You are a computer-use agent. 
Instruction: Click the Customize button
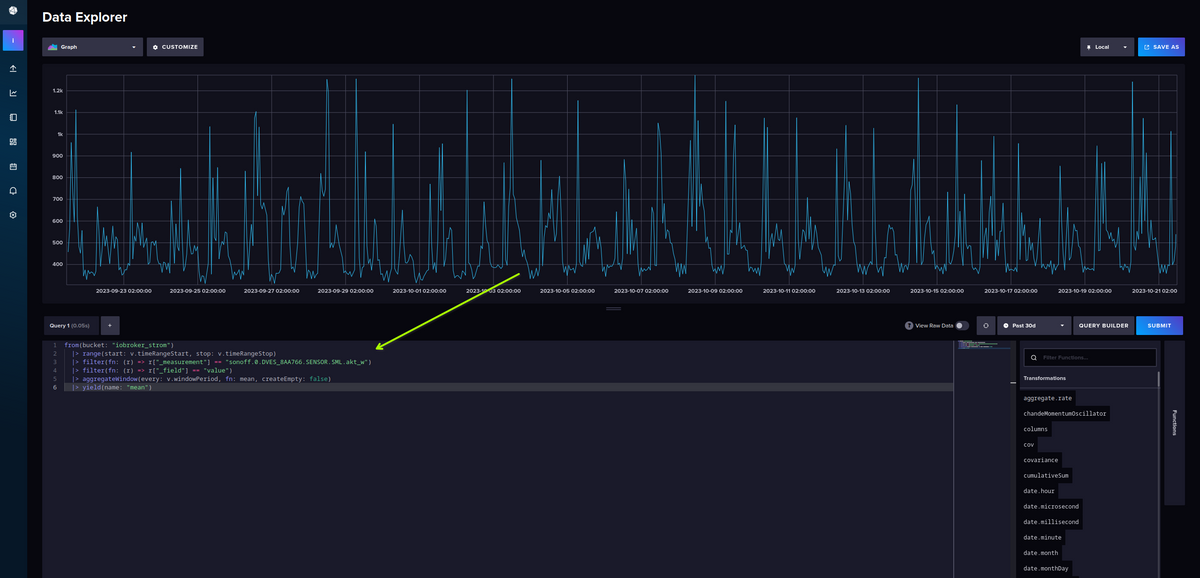(175, 46)
